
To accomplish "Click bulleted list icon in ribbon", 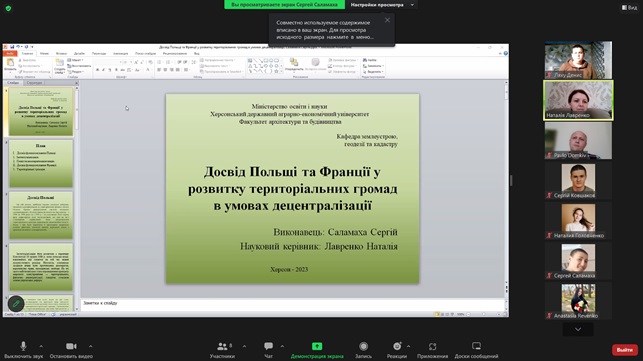I will (159, 62).
